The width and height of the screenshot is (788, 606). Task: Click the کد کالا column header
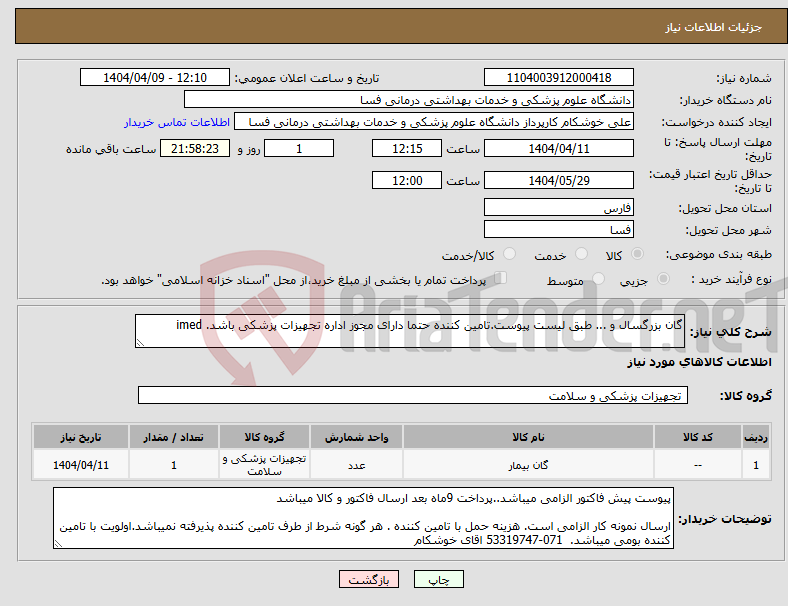tap(698, 437)
